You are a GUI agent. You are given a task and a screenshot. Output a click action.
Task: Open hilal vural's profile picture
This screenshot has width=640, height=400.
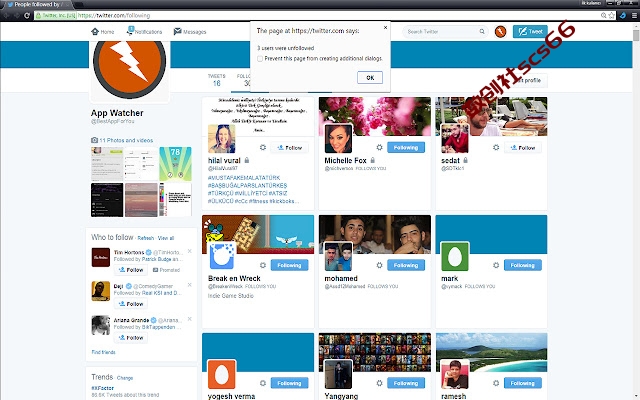pyautogui.click(x=222, y=139)
